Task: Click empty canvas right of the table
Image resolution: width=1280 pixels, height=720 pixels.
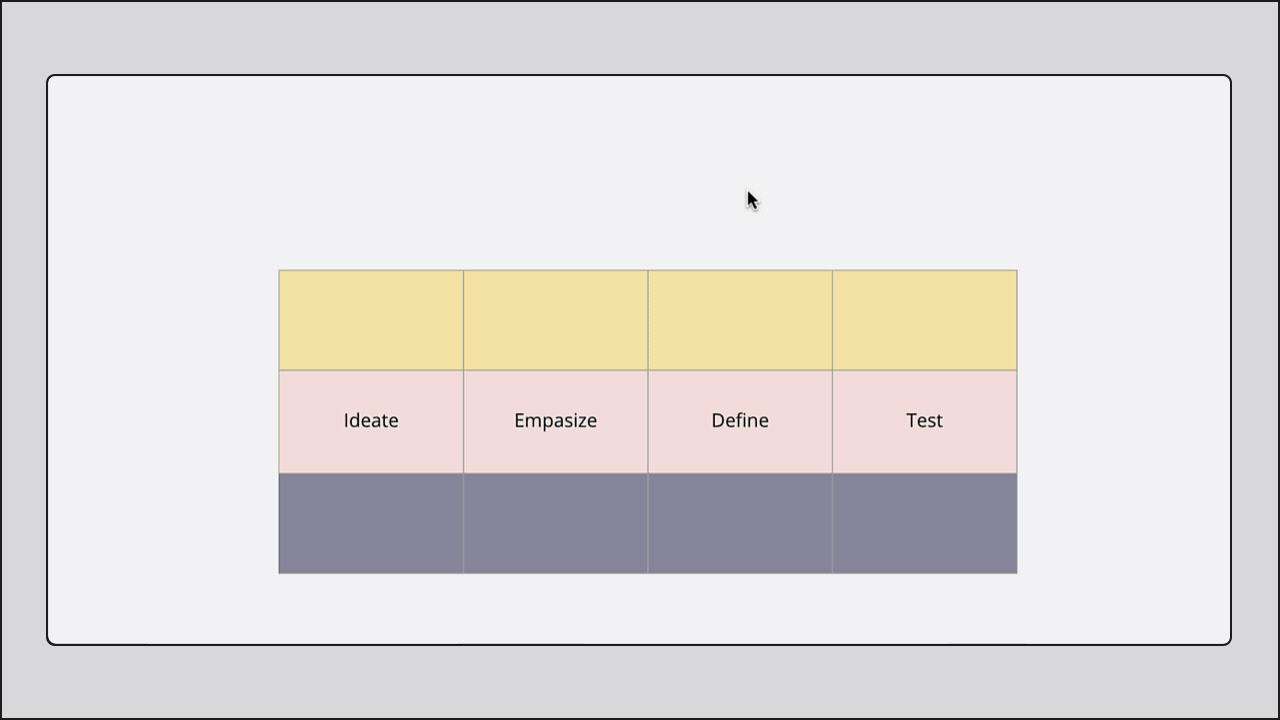Action: coord(1120,420)
